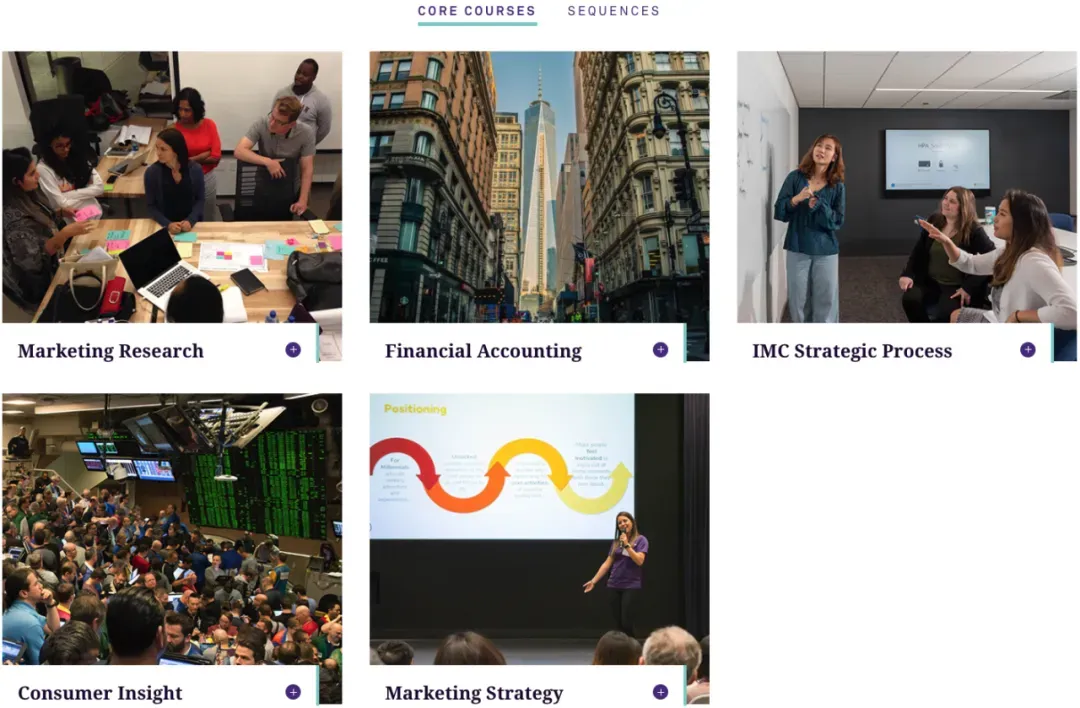This screenshot has height=708, width=1080.
Task: Open the Marketing Research course title
Action: [111, 351]
